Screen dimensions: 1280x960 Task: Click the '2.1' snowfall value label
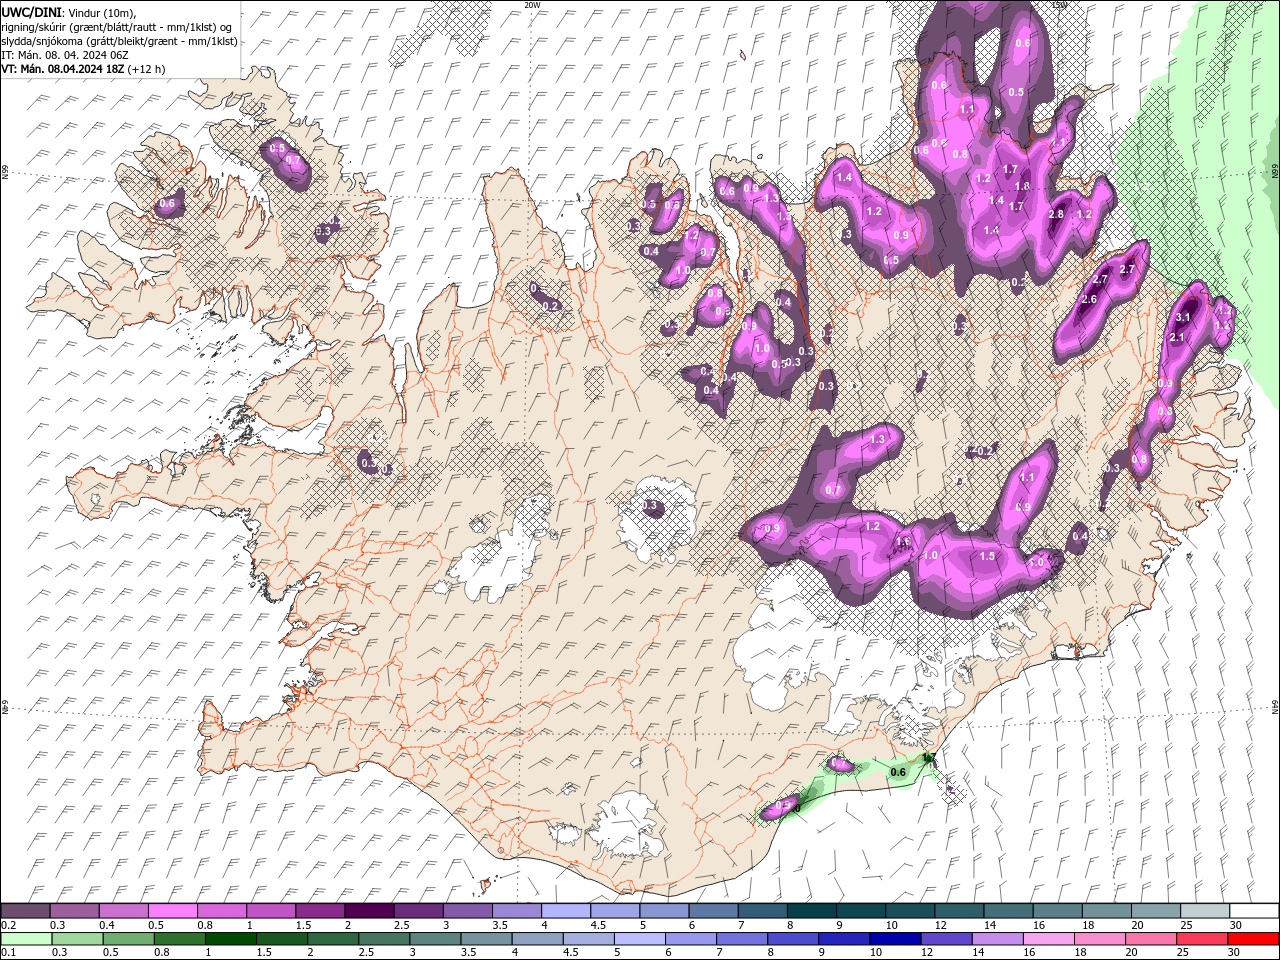pos(1176,338)
